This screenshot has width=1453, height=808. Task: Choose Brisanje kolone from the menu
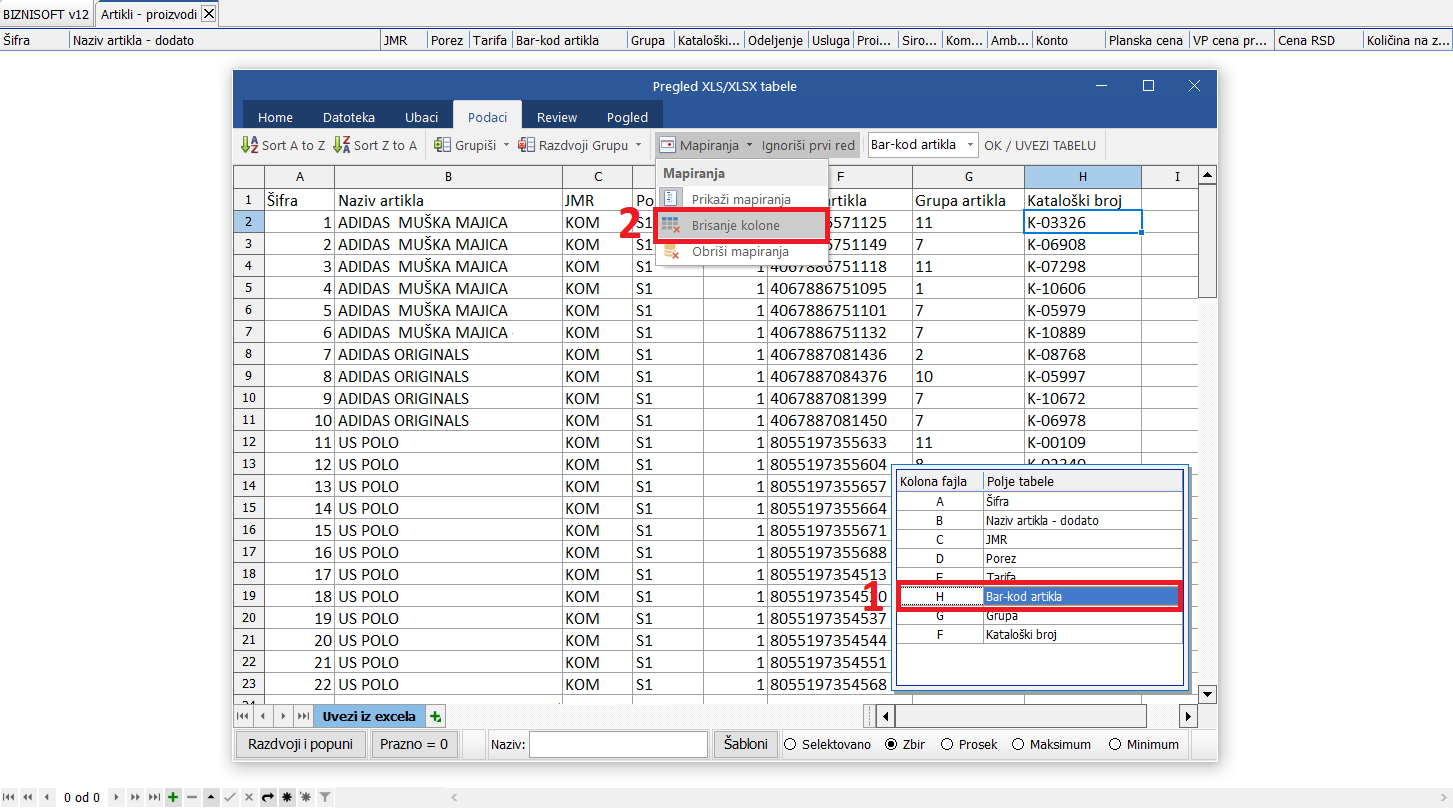click(x=735, y=226)
